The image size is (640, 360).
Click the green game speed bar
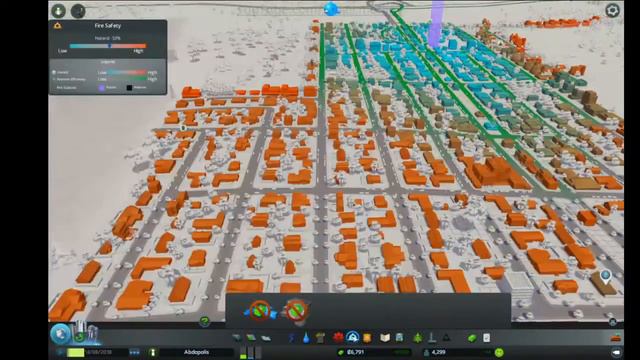pyautogui.click(x=76, y=352)
